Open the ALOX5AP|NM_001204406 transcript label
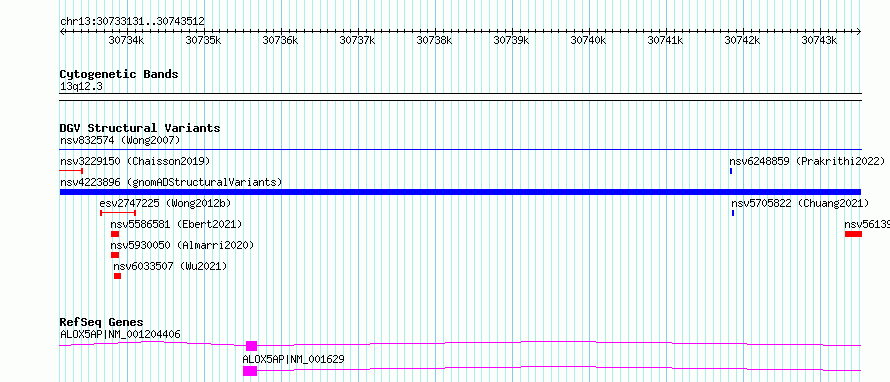Viewport: 890px width, 382px height. [120, 334]
